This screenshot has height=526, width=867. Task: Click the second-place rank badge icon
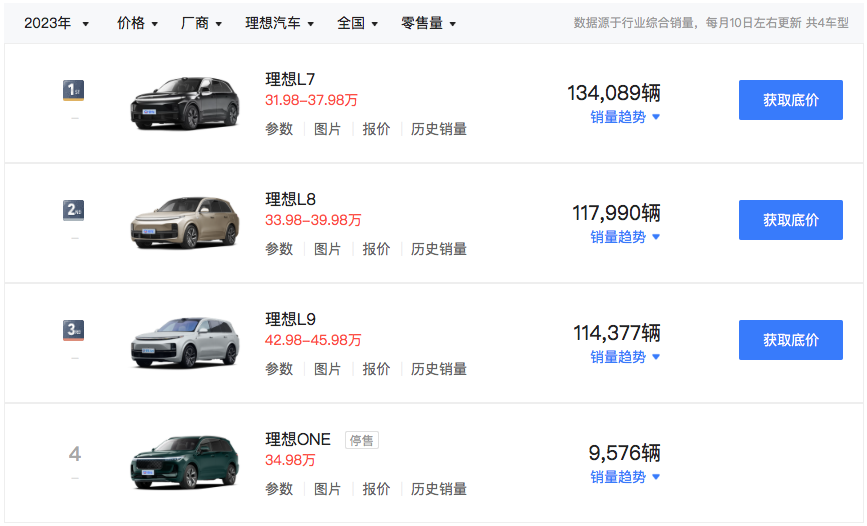[x=73, y=211]
